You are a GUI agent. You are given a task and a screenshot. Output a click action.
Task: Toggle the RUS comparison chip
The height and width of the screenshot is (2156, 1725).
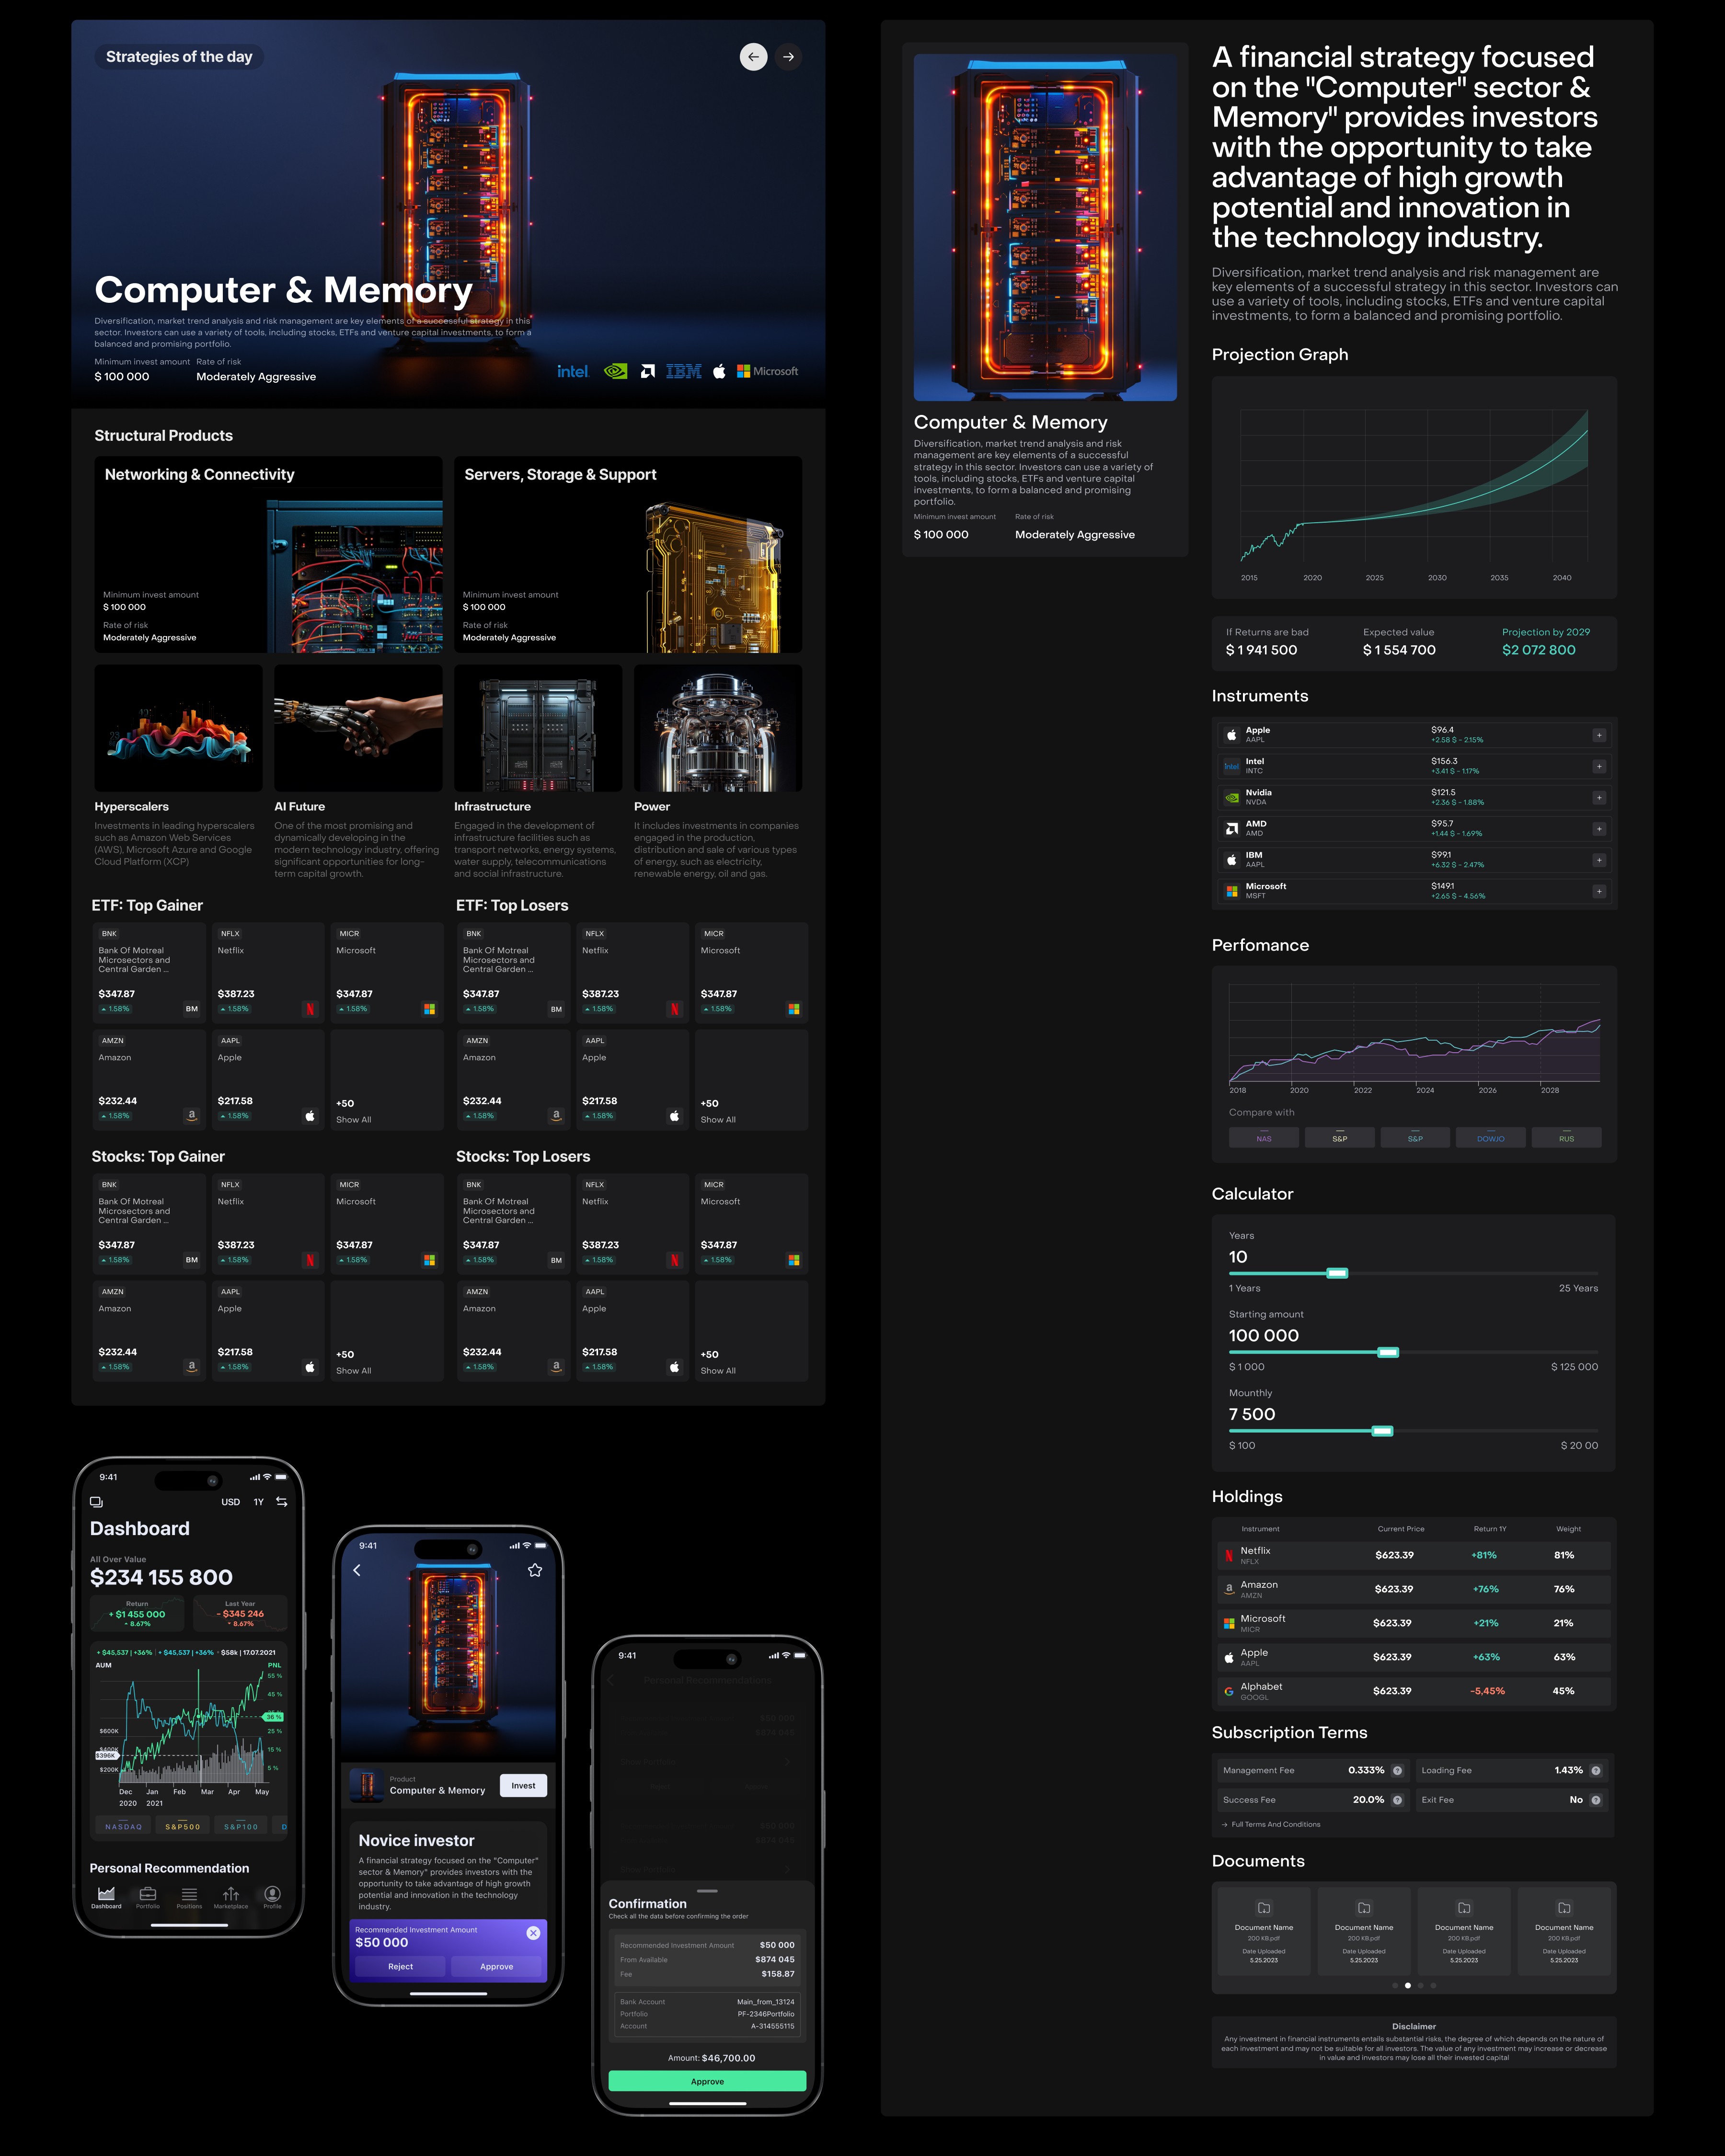pos(1566,1138)
